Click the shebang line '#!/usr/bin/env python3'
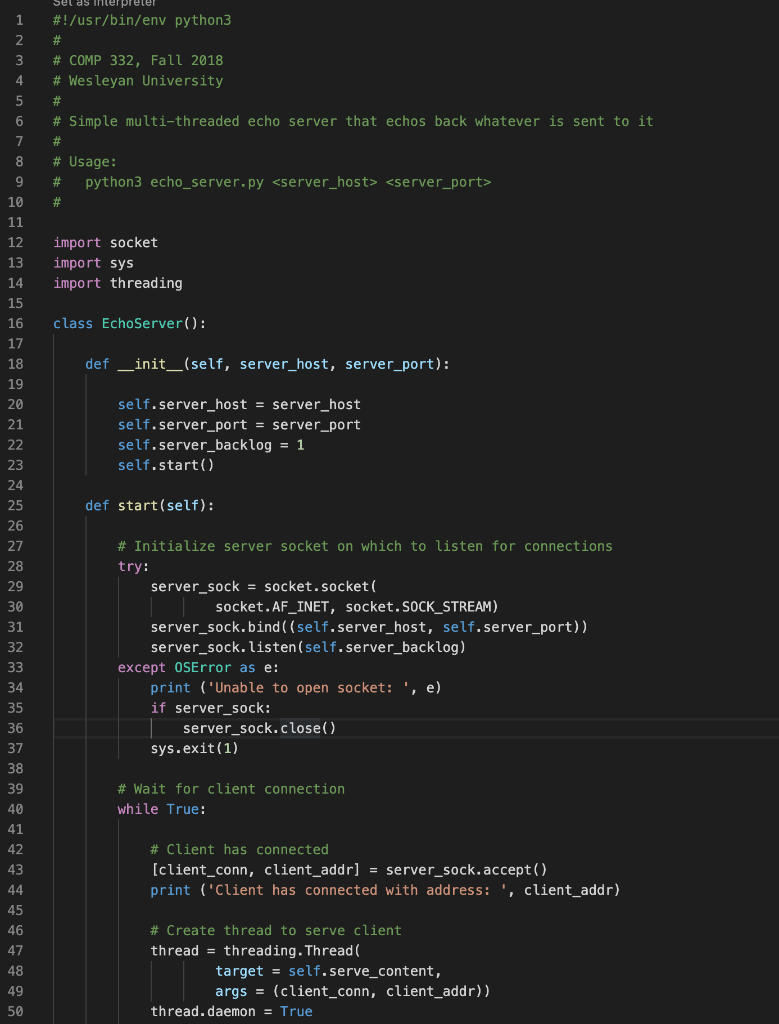Image resolution: width=779 pixels, height=1024 pixels. click(x=142, y=20)
